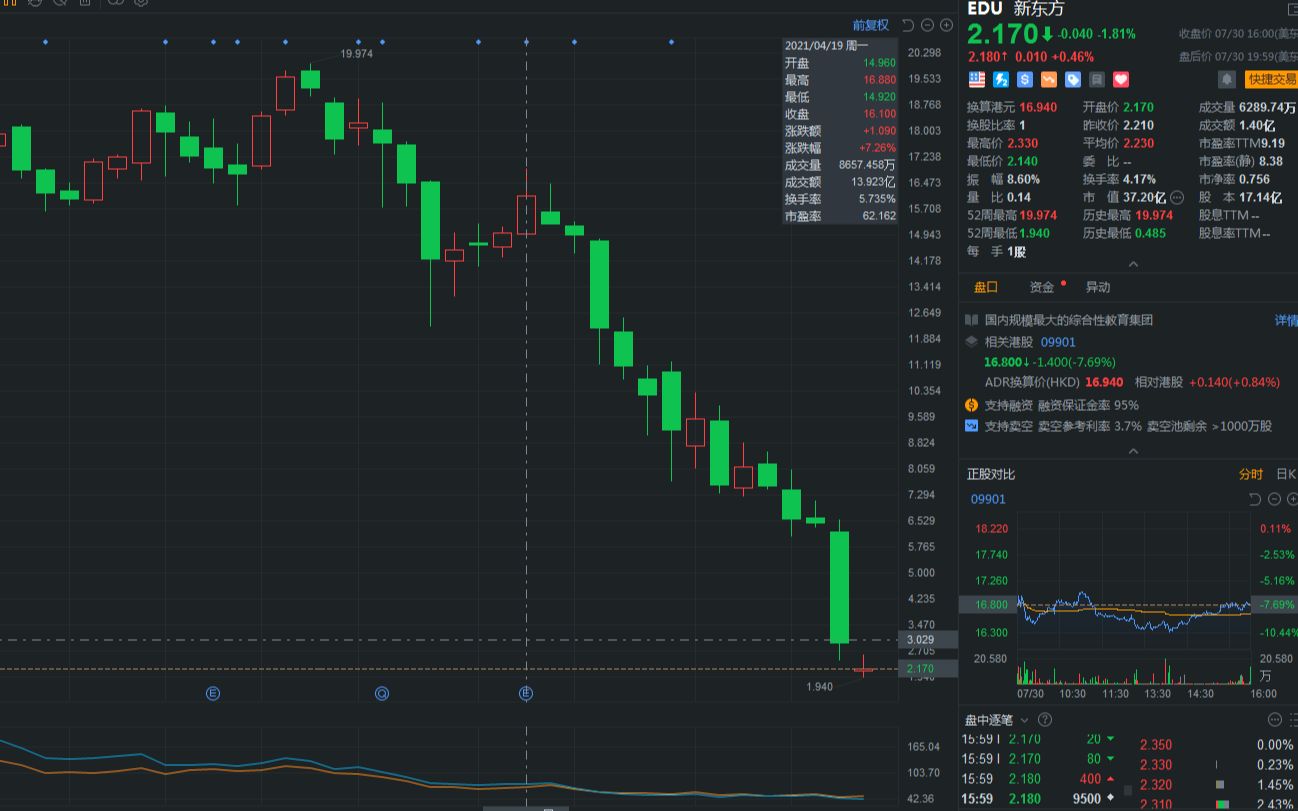This screenshot has height=811, width=1298.
Task: Click the blue price tag icon
Action: [1073, 79]
